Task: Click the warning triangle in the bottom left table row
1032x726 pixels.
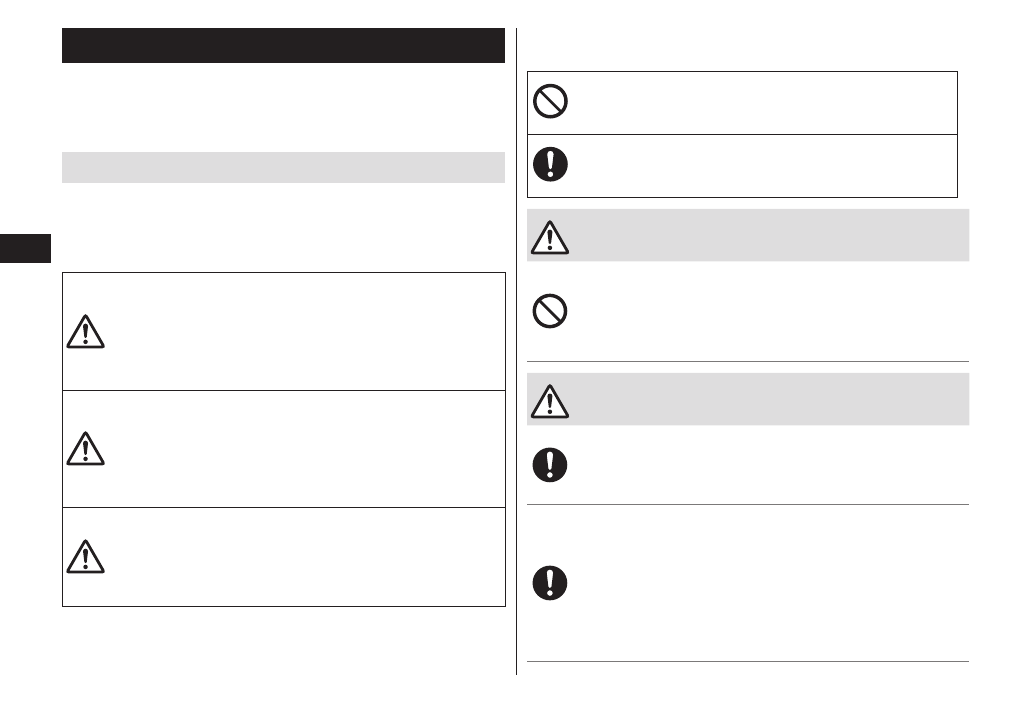Action: 86,556
